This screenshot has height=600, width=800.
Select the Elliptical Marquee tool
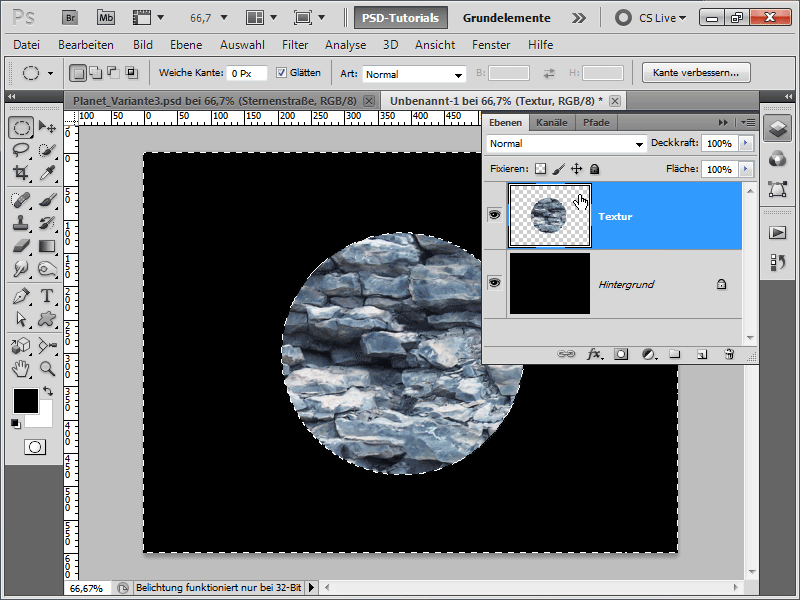point(21,127)
